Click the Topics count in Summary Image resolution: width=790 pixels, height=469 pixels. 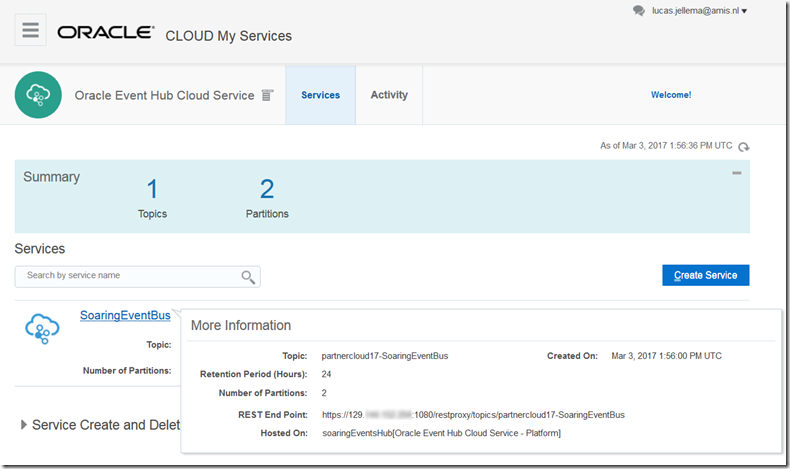click(152, 189)
